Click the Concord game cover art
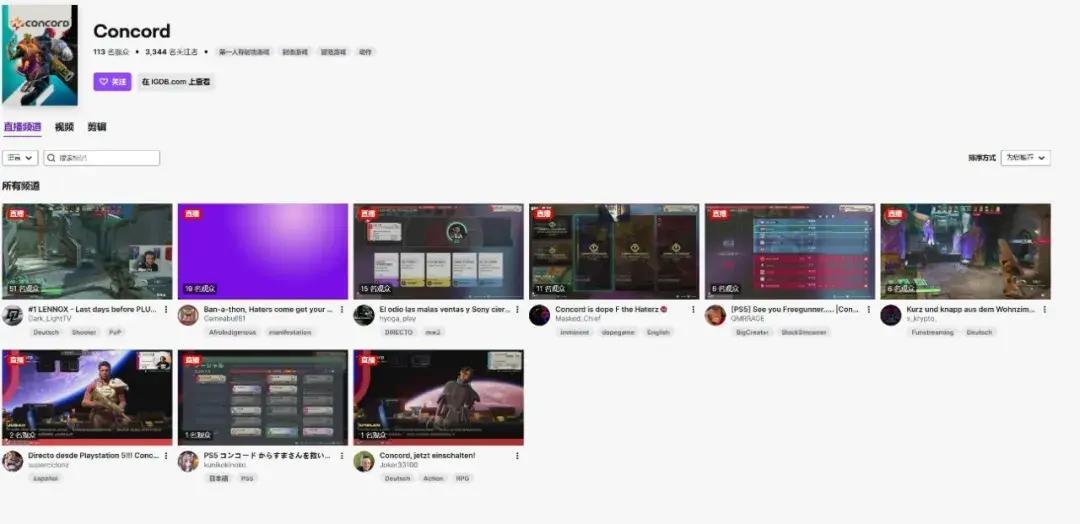Viewport: 1080px width, 524px height. (x=39, y=55)
